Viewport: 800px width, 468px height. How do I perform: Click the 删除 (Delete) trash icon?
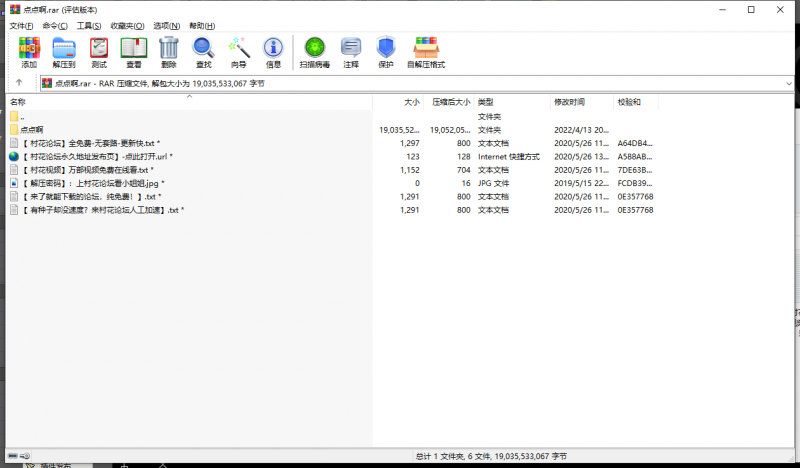(x=169, y=51)
